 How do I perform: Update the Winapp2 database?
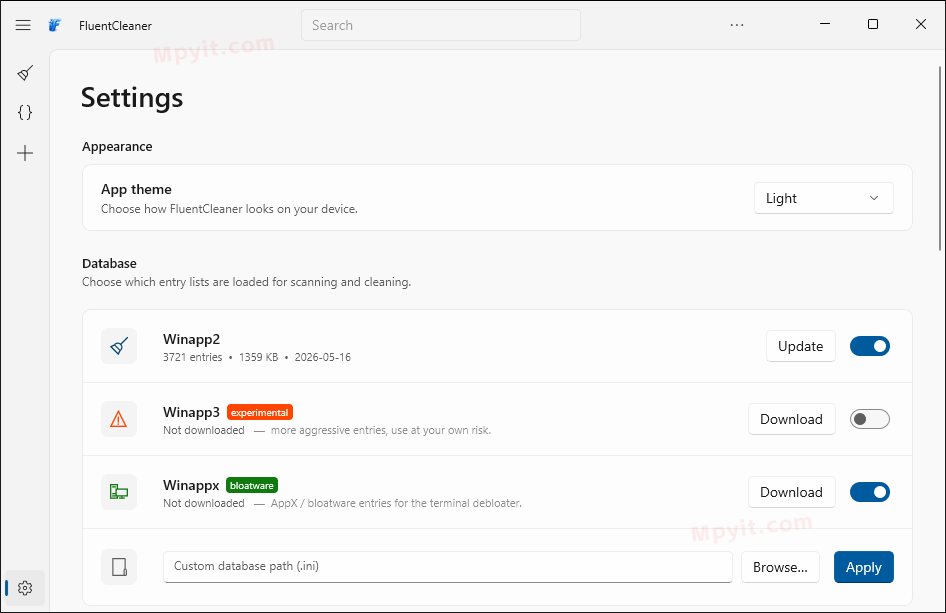coord(801,346)
